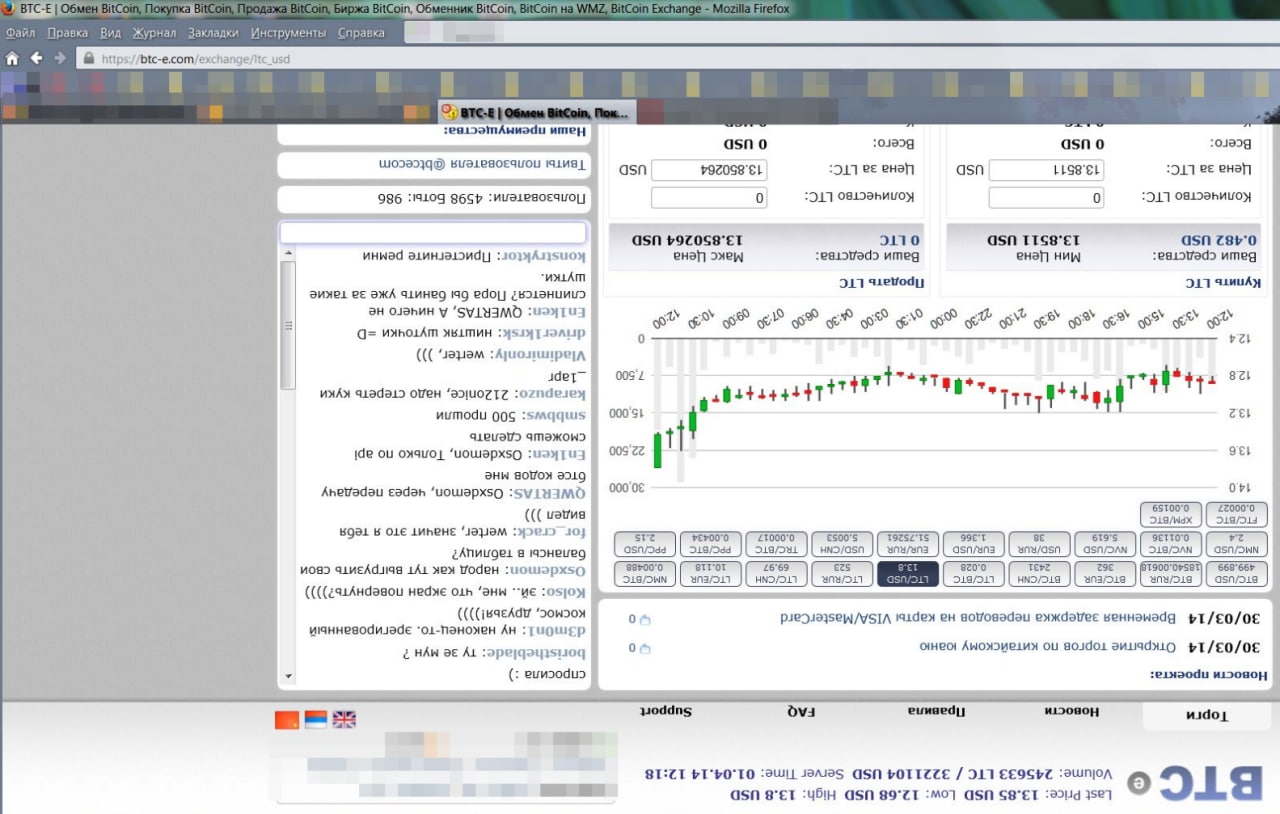Click the chat scrollbar arrow next to 'спросила'
Screen dimensions: 1280x814
288,676
